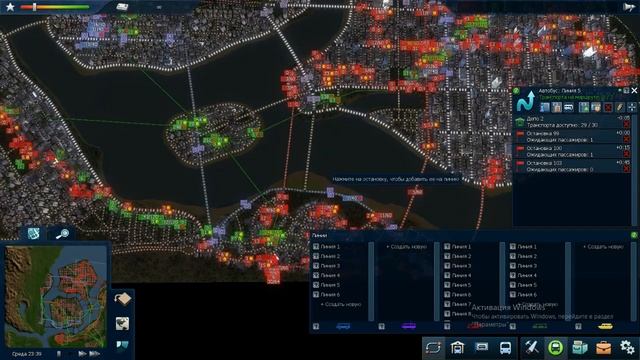Open the settings gears icon
640x360 pixels.
627,347
